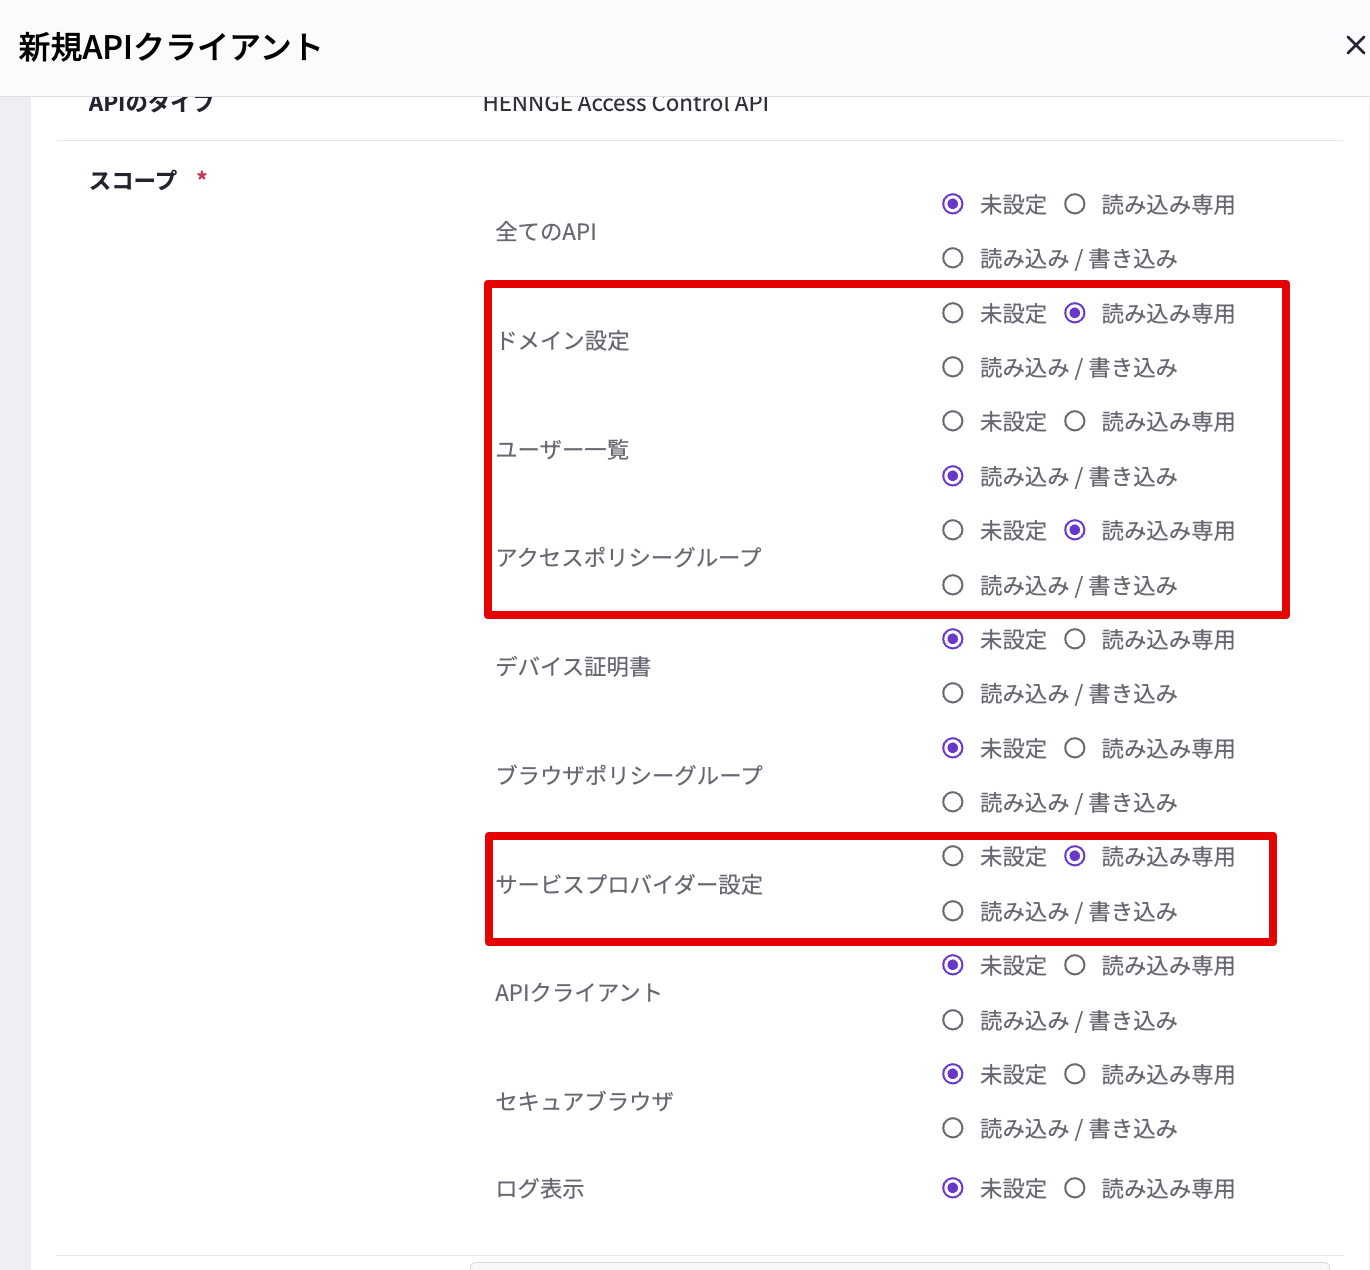
Task: Choose 読み込み専用 for ユーザー一覧
Action: pos(1075,422)
